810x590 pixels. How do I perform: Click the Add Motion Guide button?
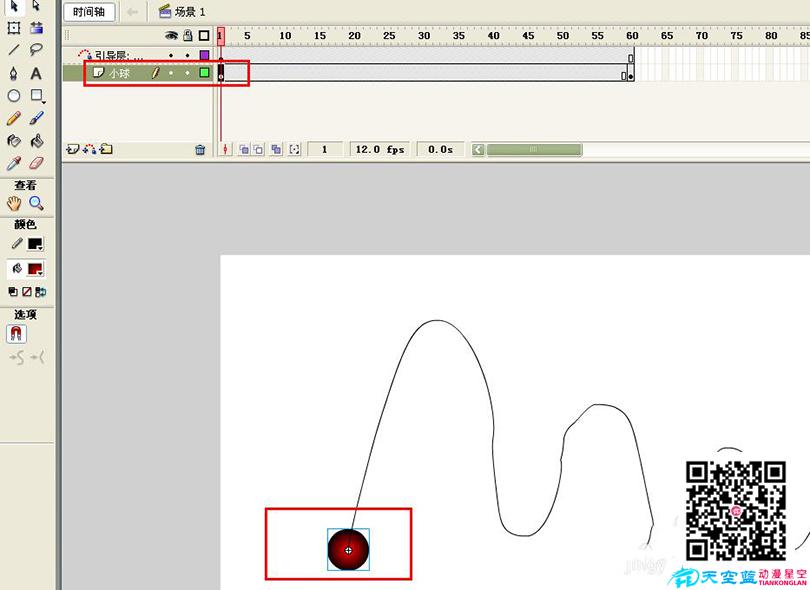pyautogui.click(x=89, y=149)
